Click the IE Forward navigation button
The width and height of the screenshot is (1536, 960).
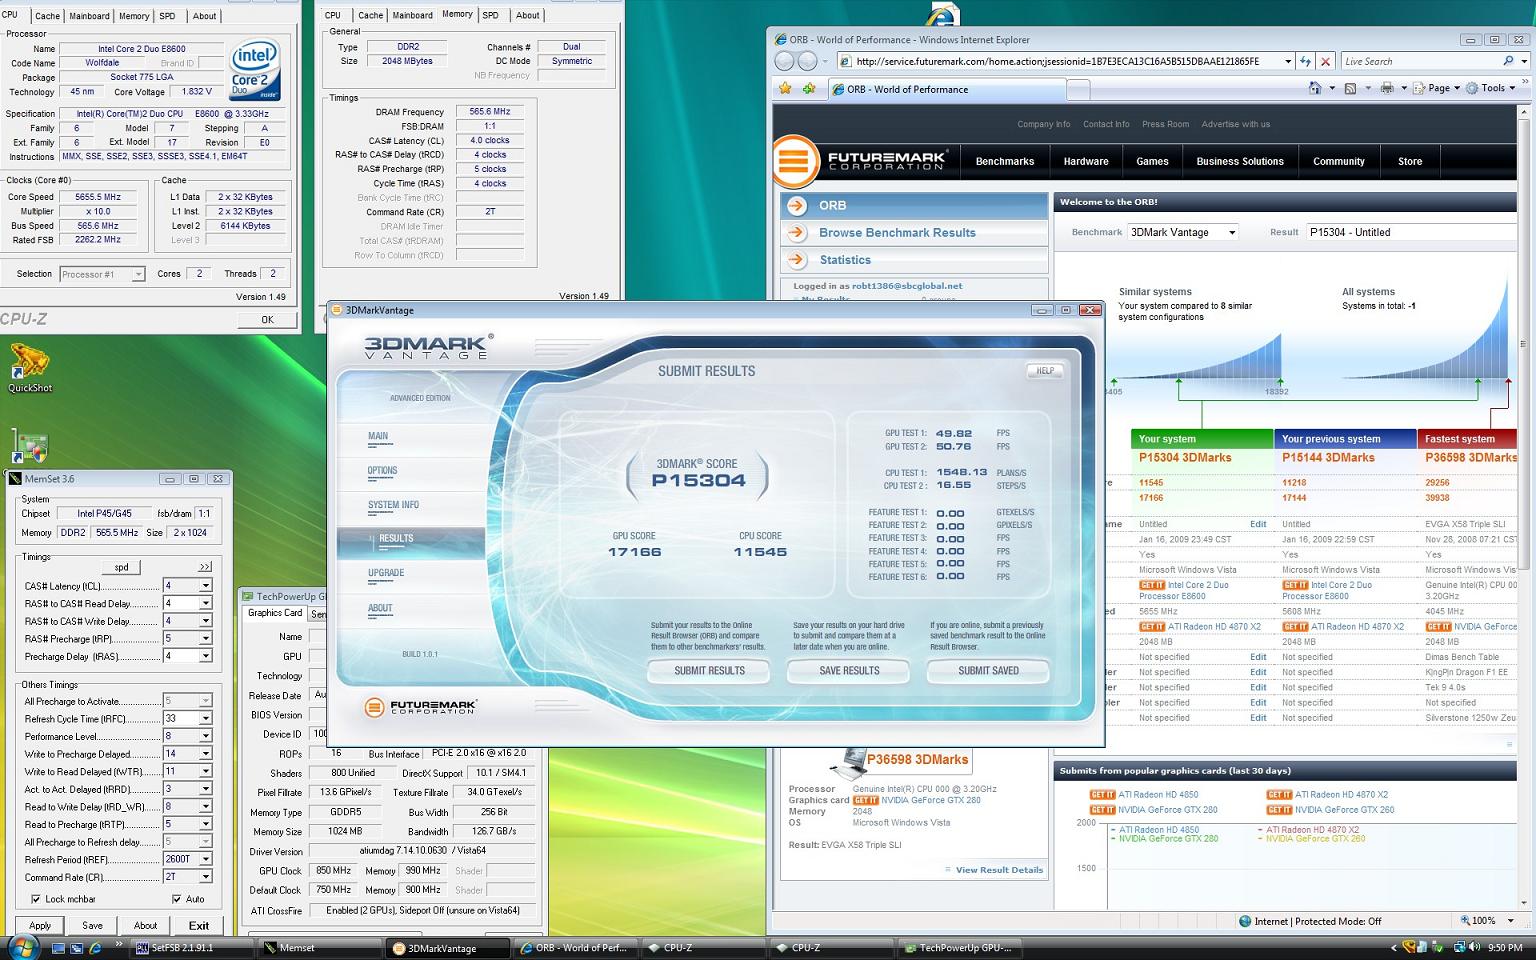808,61
